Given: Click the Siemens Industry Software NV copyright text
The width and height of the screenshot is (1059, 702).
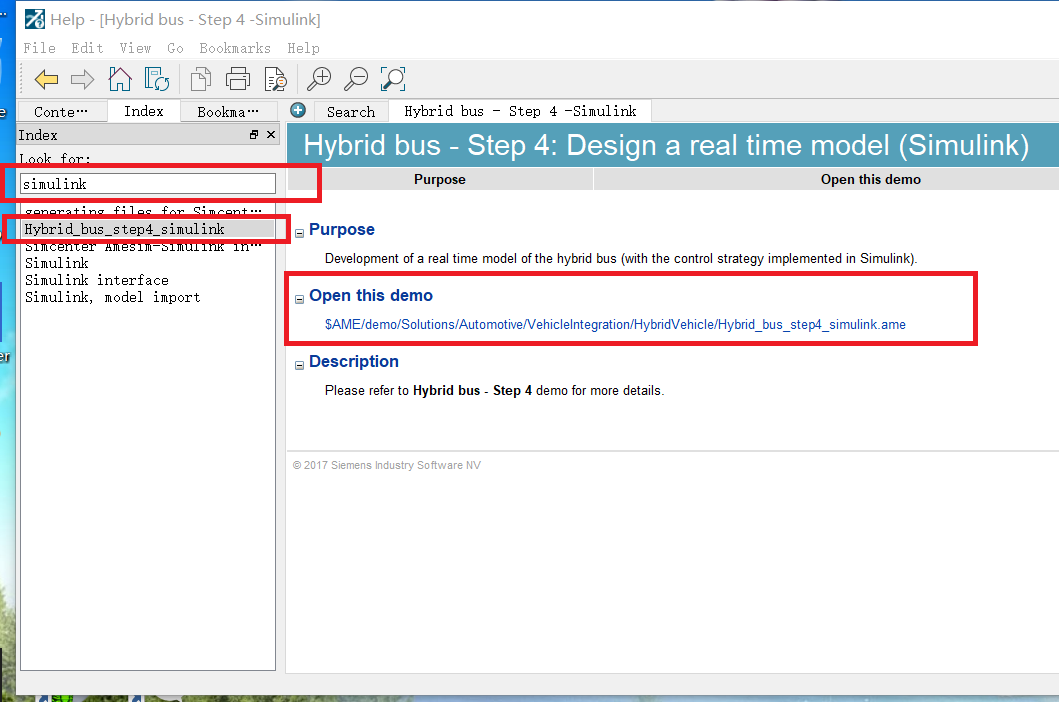Looking at the screenshot, I should [387, 465].
